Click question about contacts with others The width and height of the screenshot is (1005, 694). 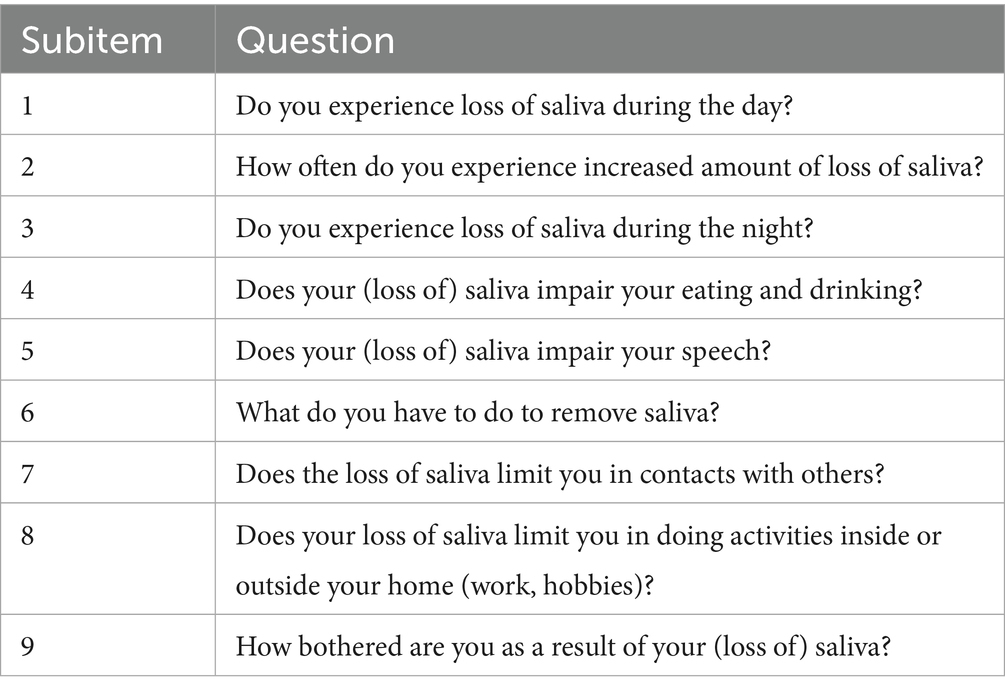tap(560, 472)
